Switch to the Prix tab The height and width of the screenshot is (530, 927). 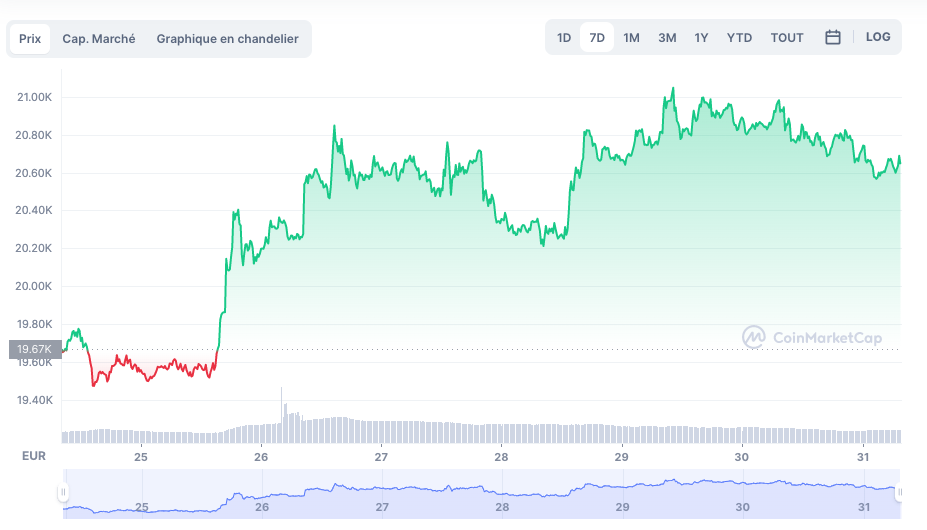point(30,39)
